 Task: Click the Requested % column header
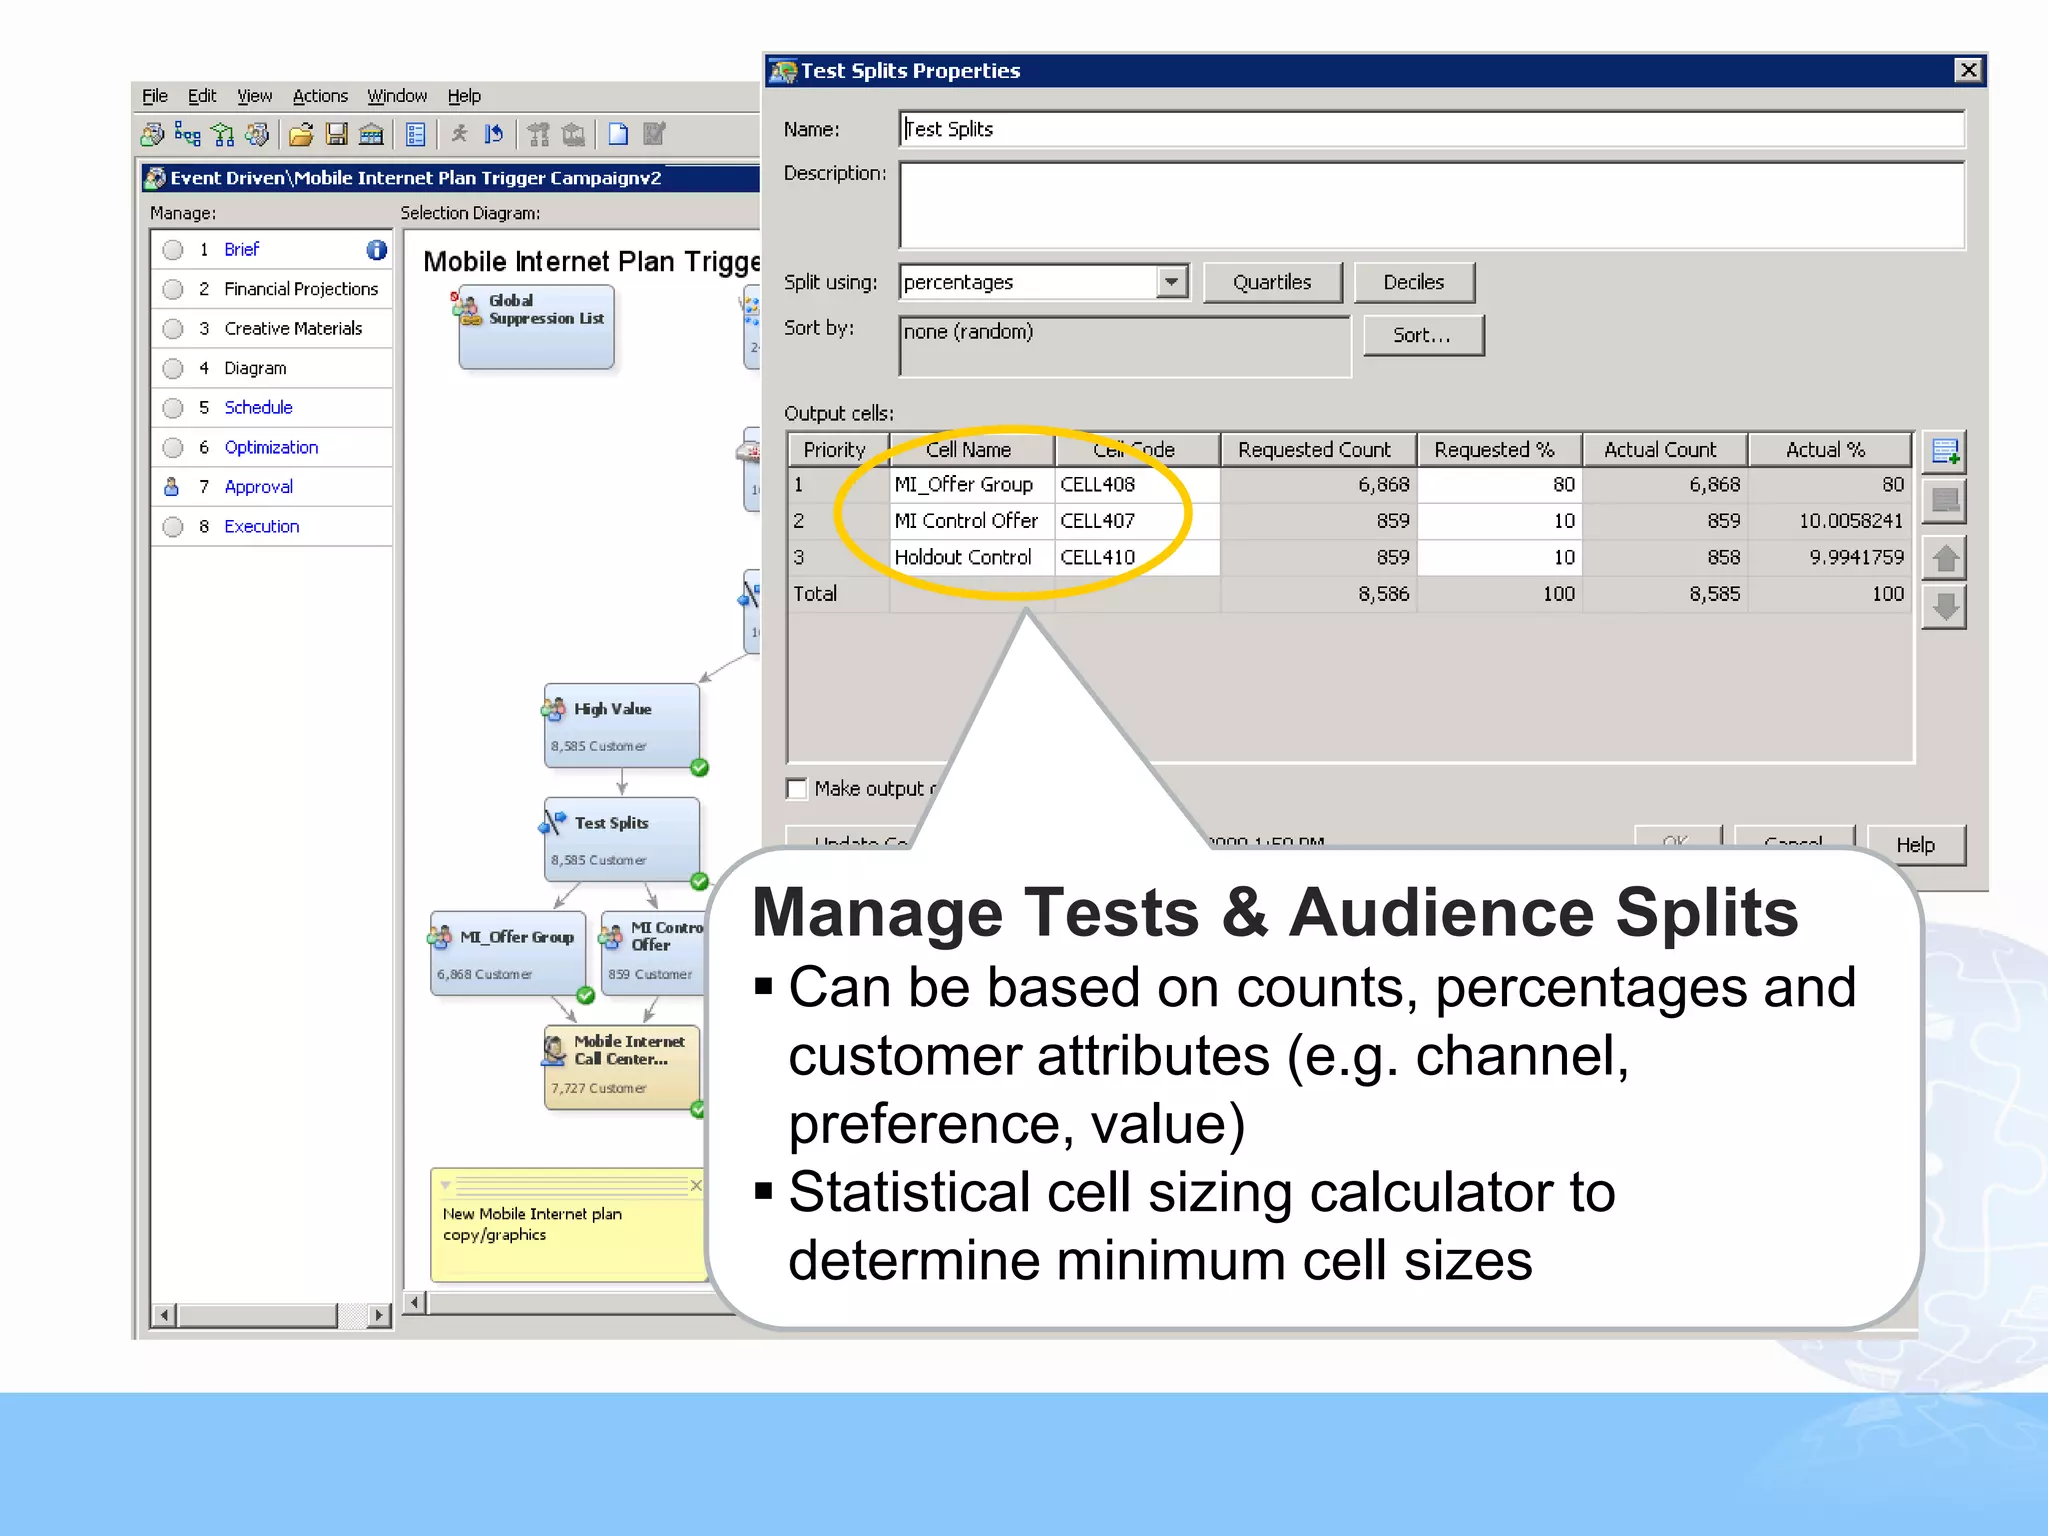point(1500,450)
